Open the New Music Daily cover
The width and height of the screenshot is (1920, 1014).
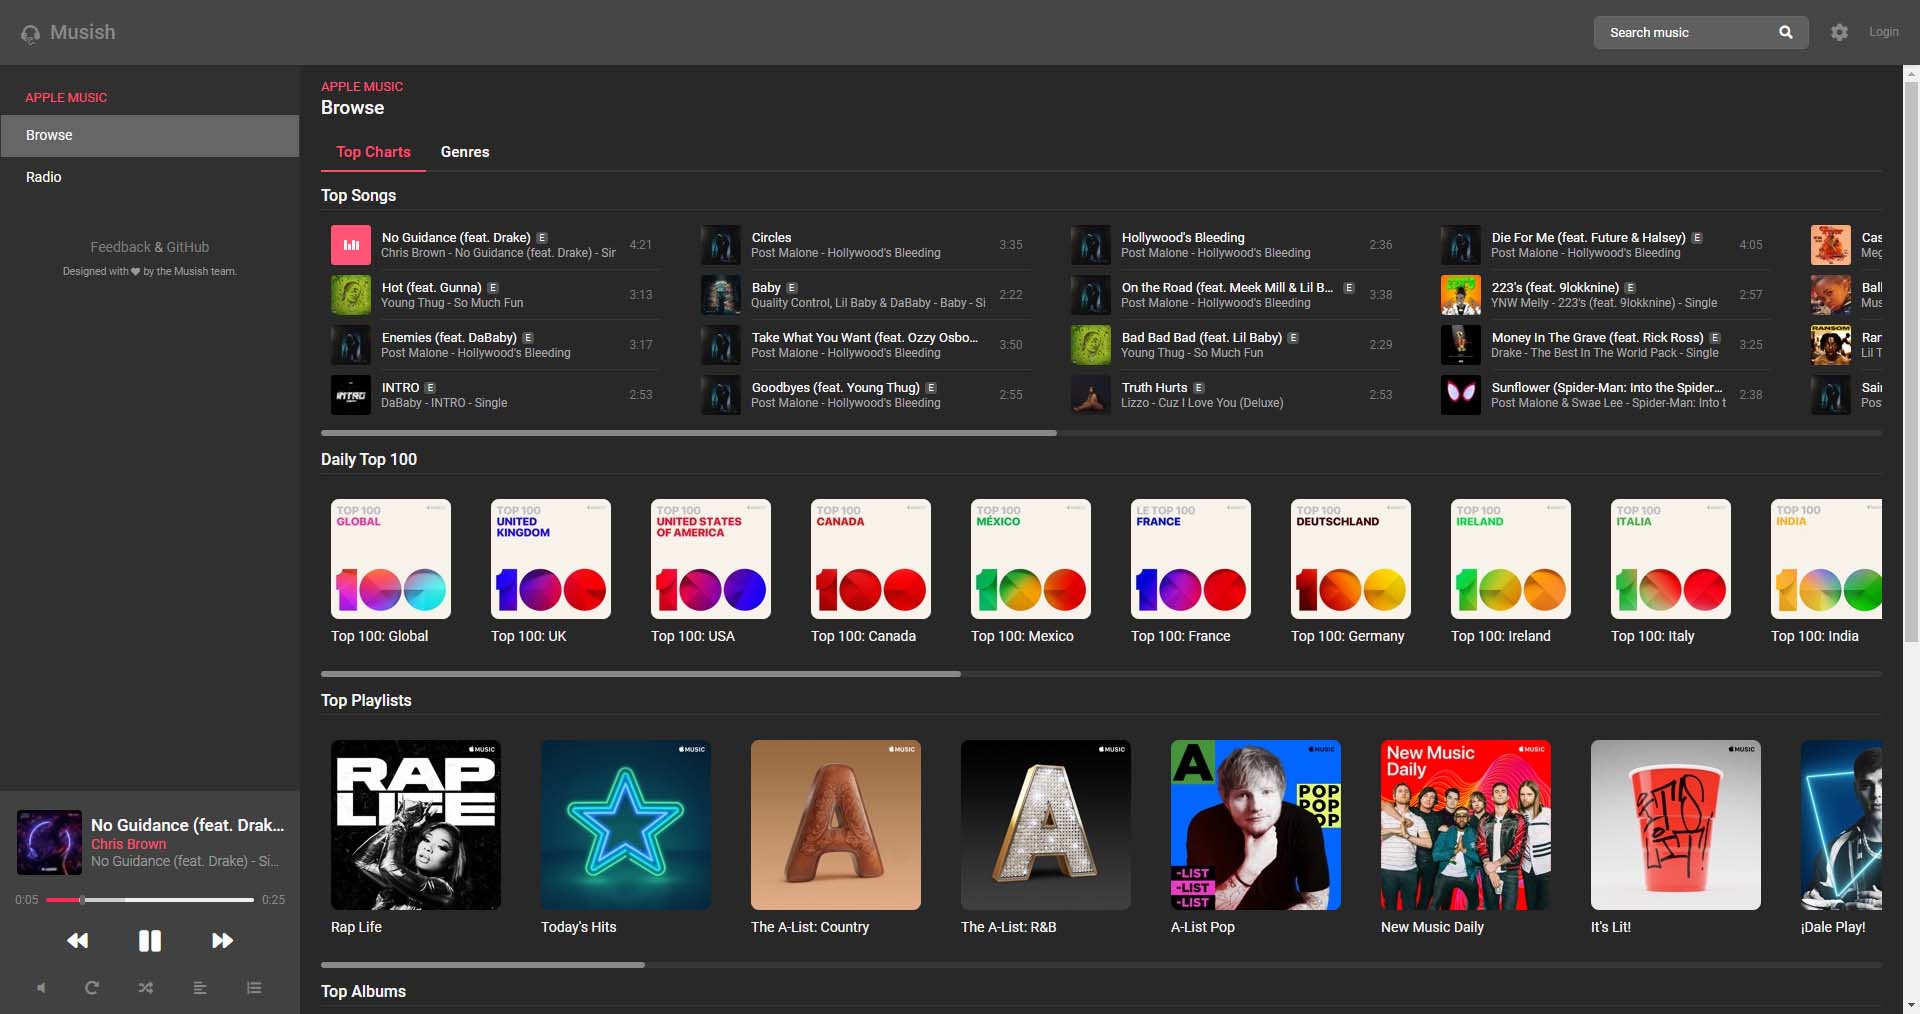tap(1466, 825)
